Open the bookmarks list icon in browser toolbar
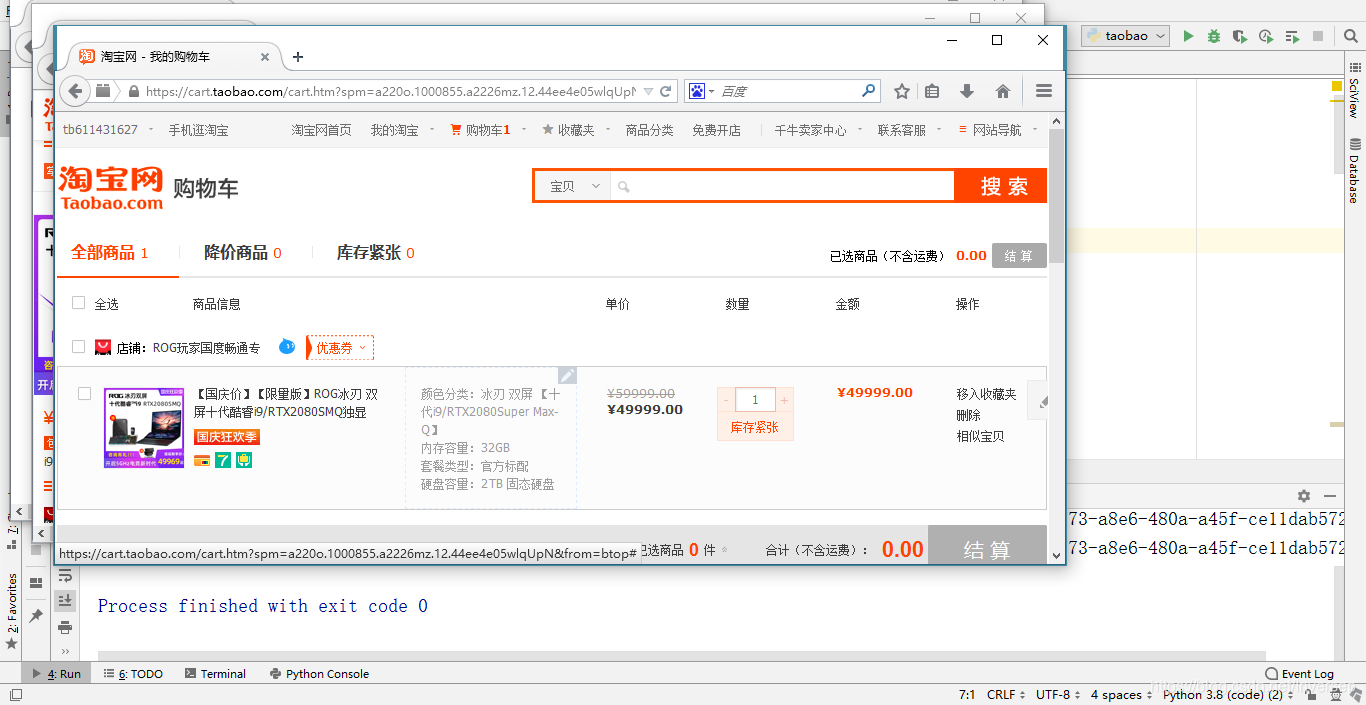The image size is (1366, 705). [932, 91]
